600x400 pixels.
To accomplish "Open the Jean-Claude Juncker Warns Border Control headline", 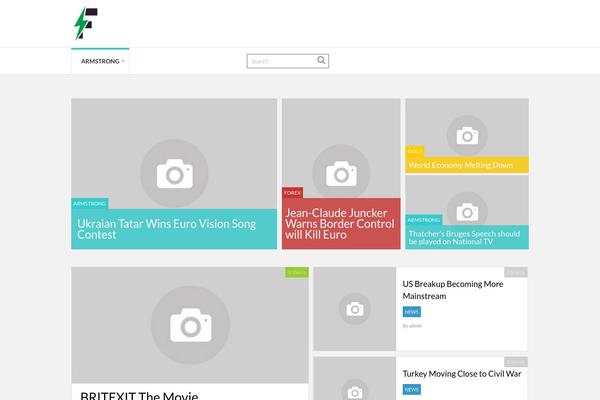I will tap(339, 224).
